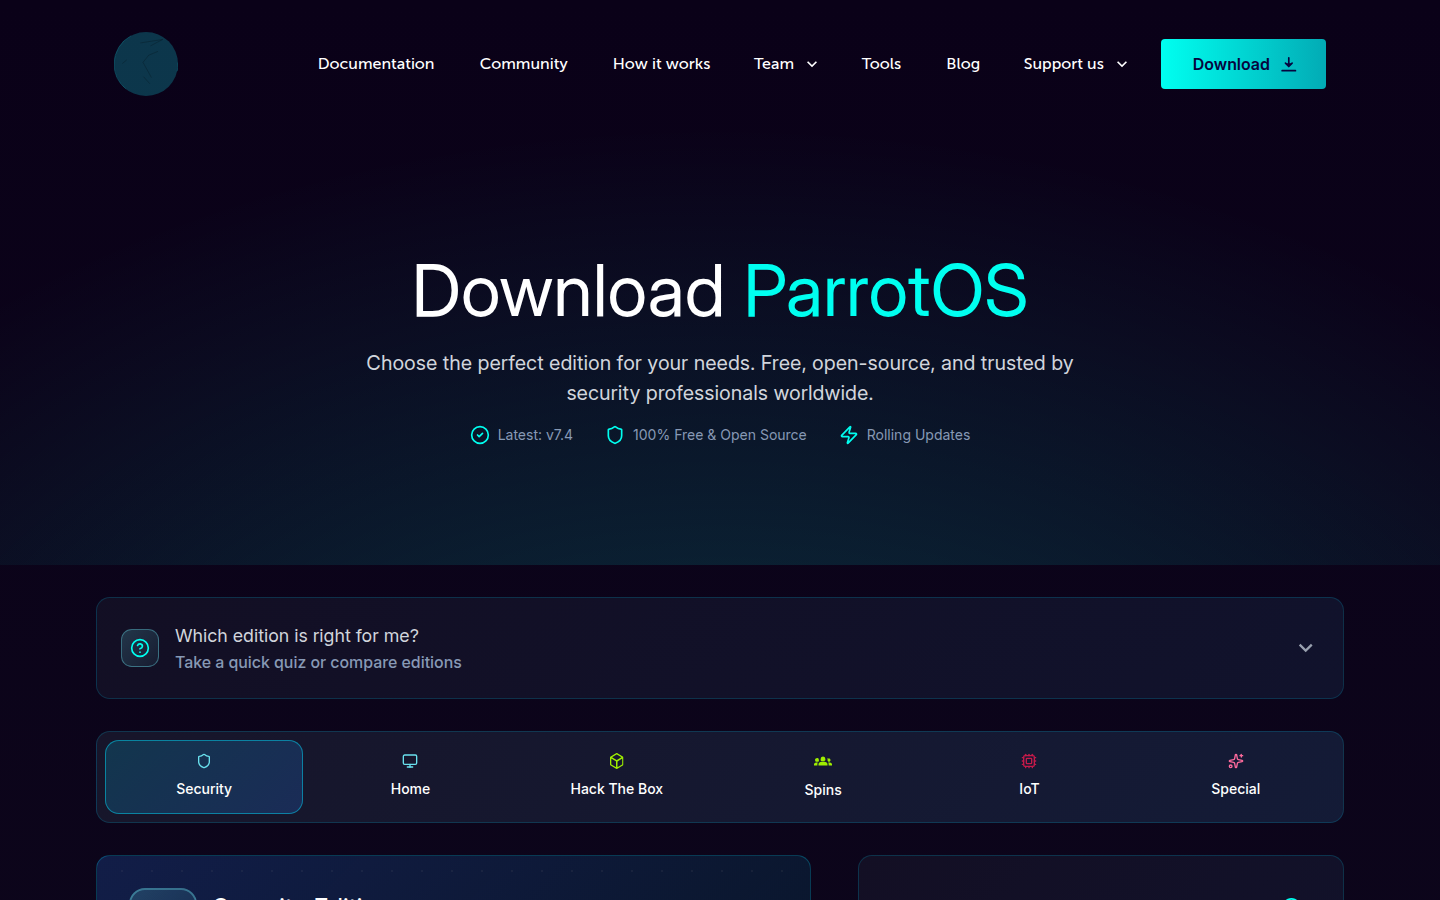
Task: Click the people icon above the Spins label
Action: [x=823, y=761]
